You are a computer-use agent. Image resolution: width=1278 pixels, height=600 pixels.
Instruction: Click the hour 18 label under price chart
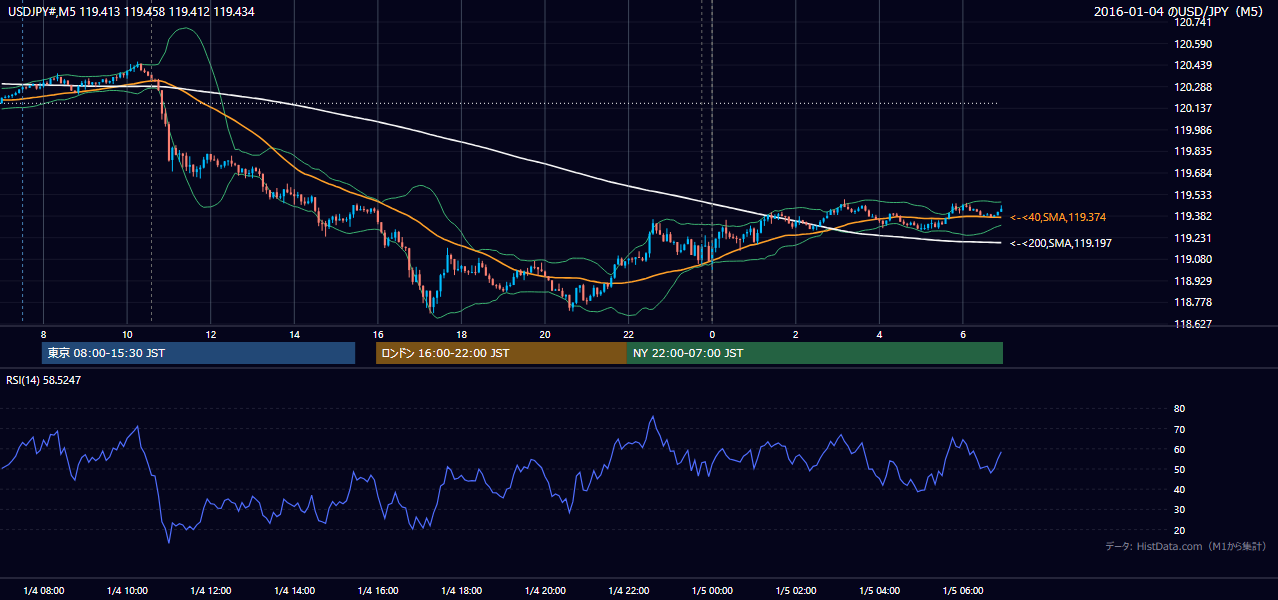click(x=461, y=334)
